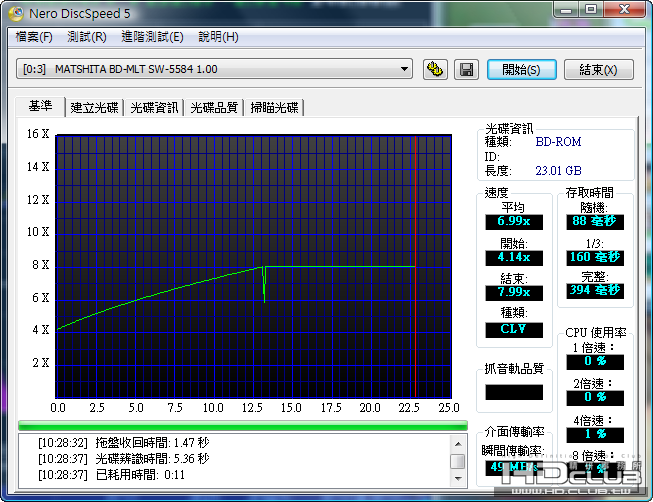Click the burst rate 49 MB/s value

tap(514, 467)
